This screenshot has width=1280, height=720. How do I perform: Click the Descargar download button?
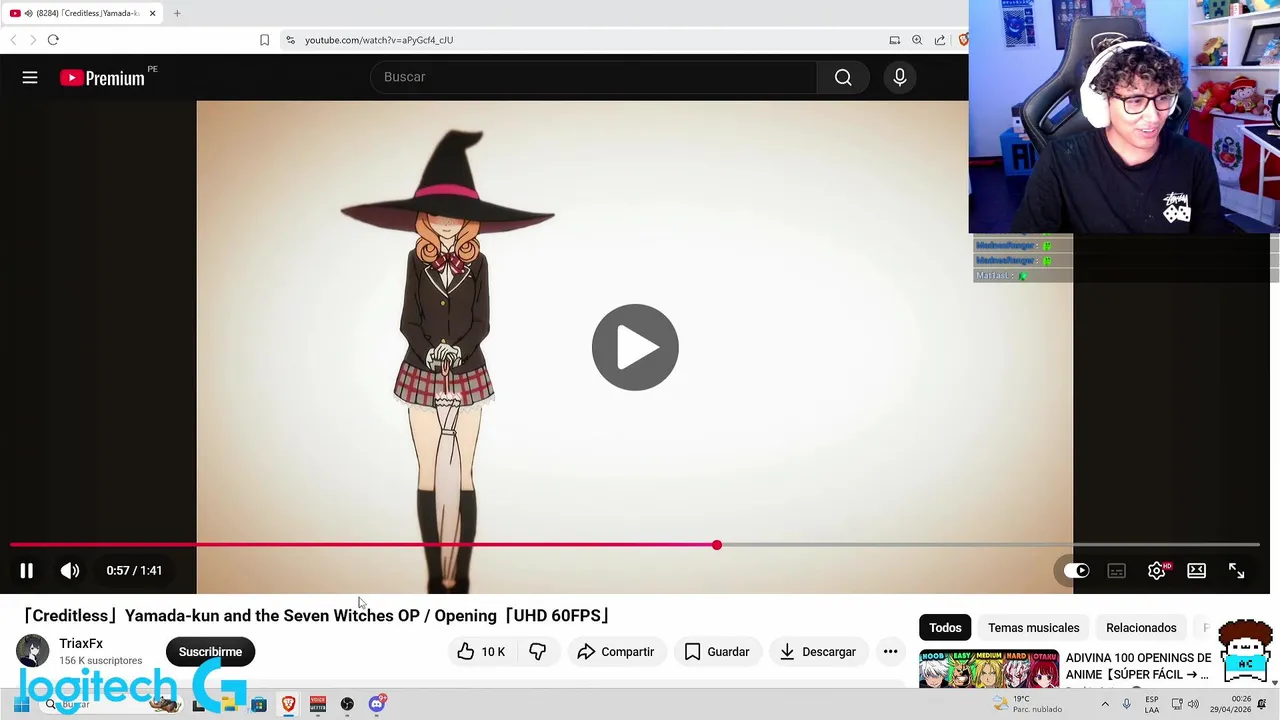point(818,652)
